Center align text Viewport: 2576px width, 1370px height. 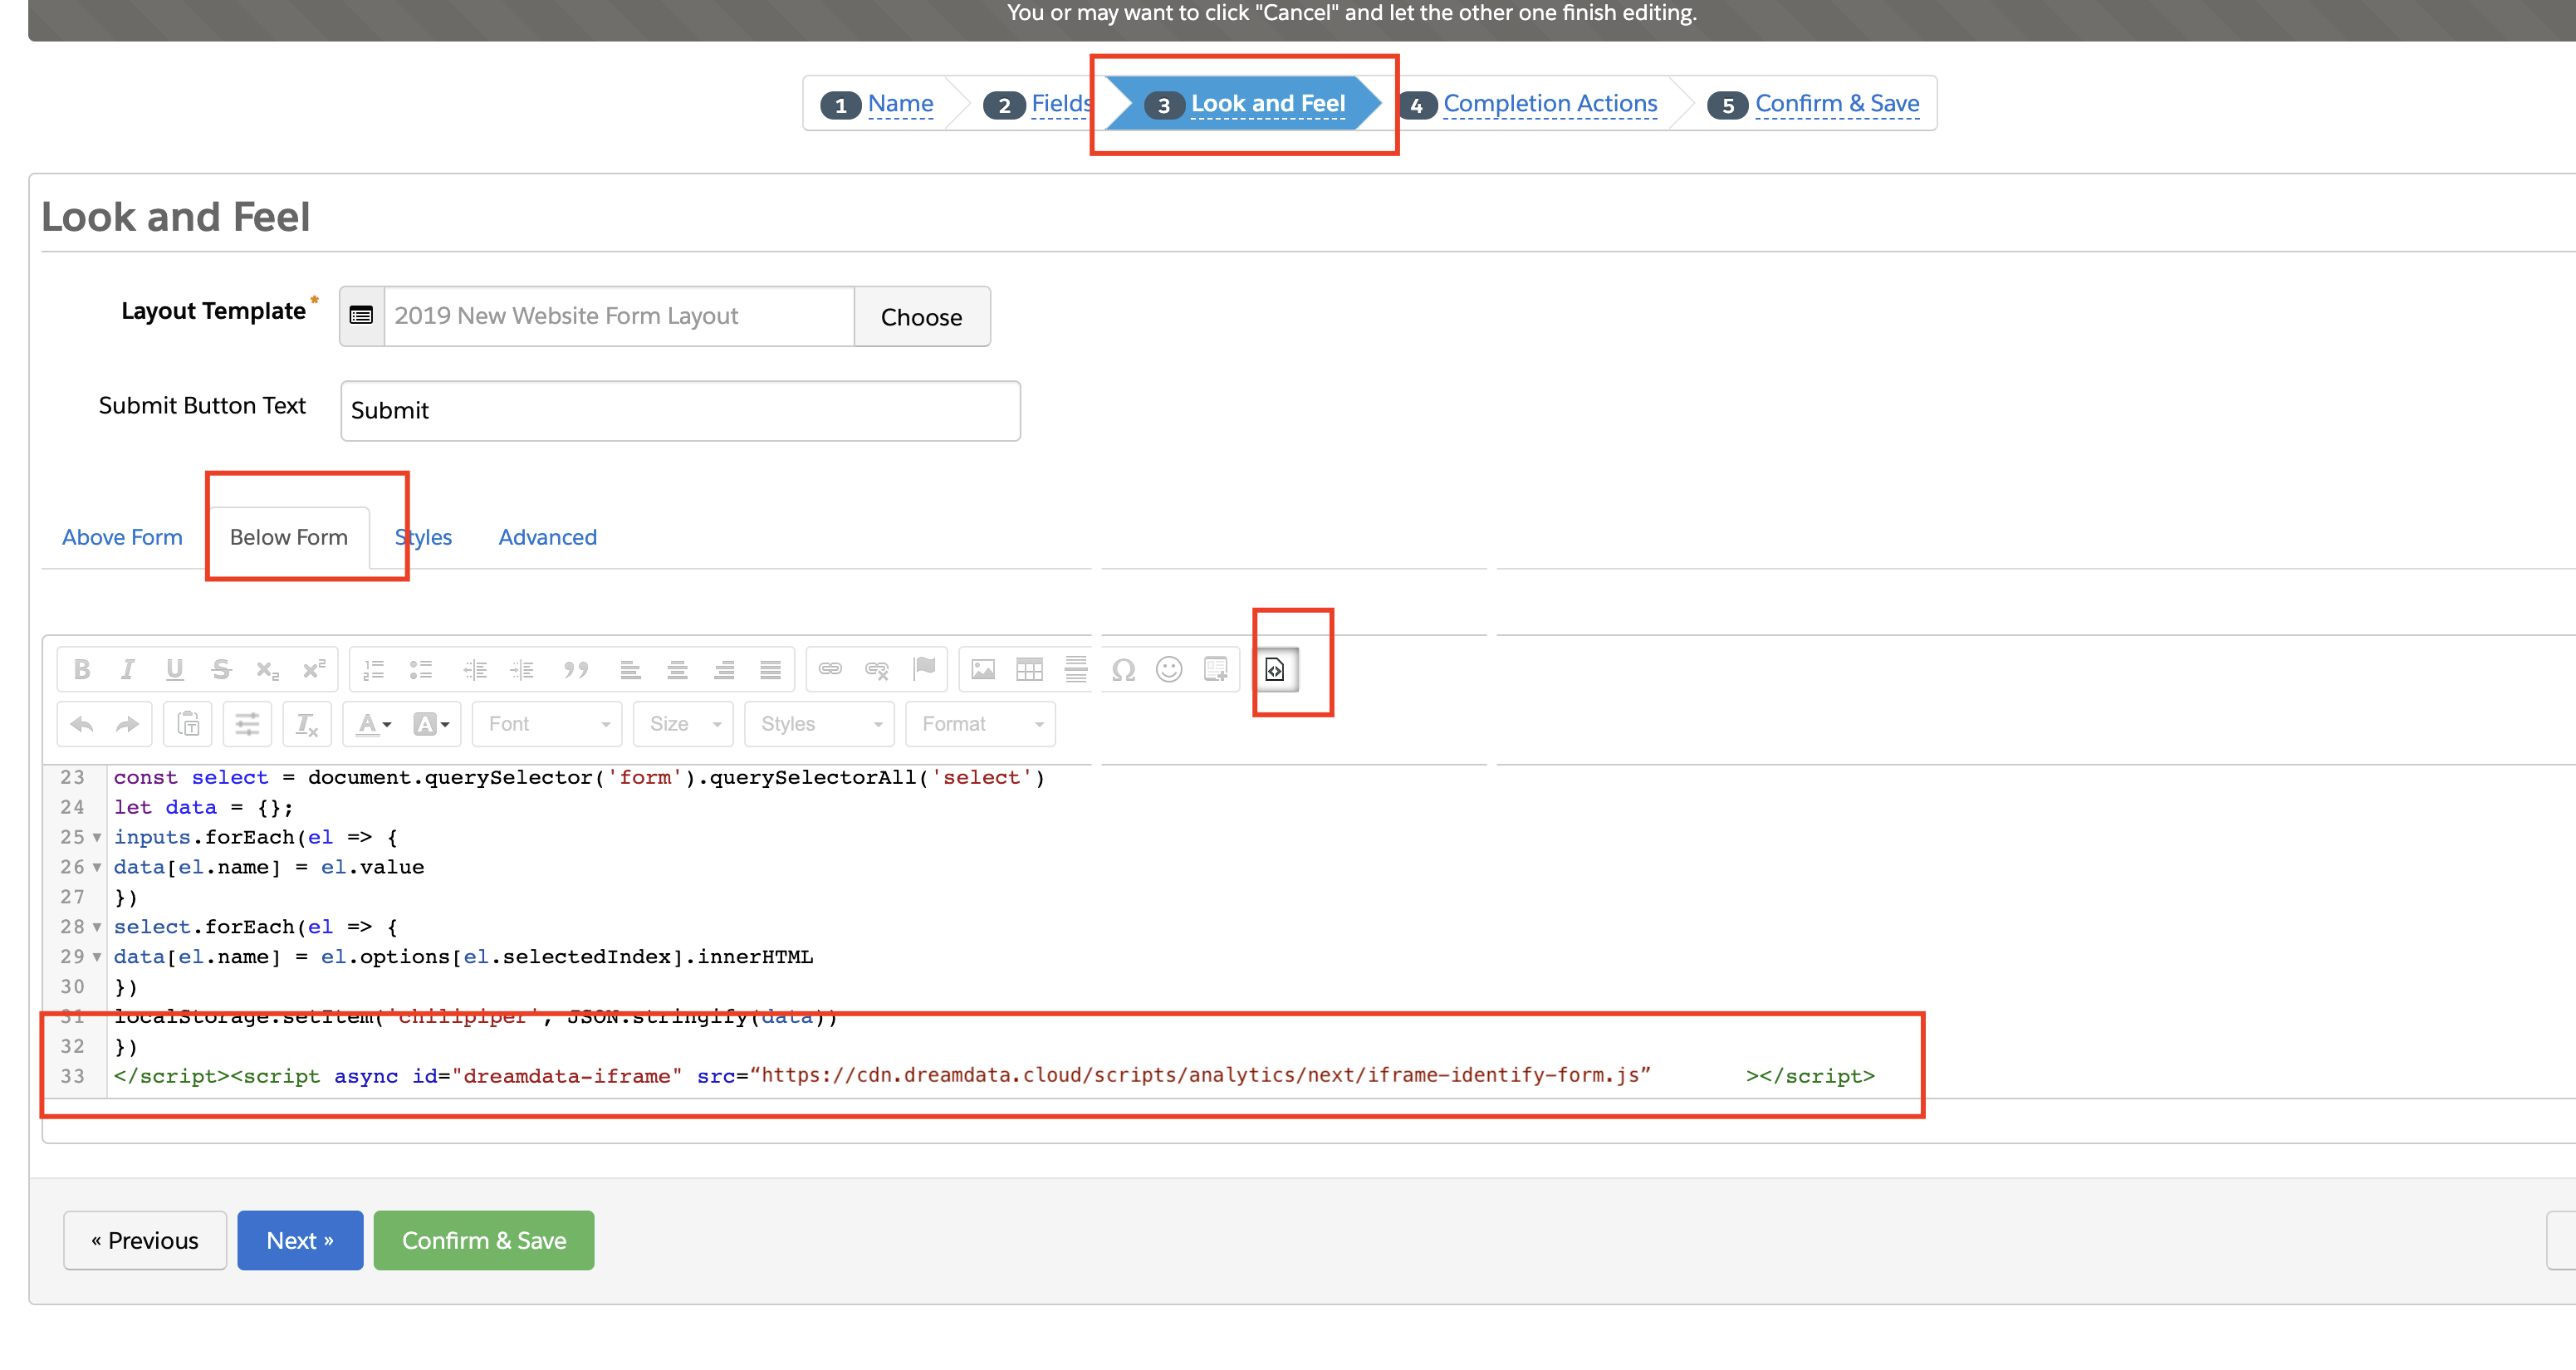click(x=677, y=669)
